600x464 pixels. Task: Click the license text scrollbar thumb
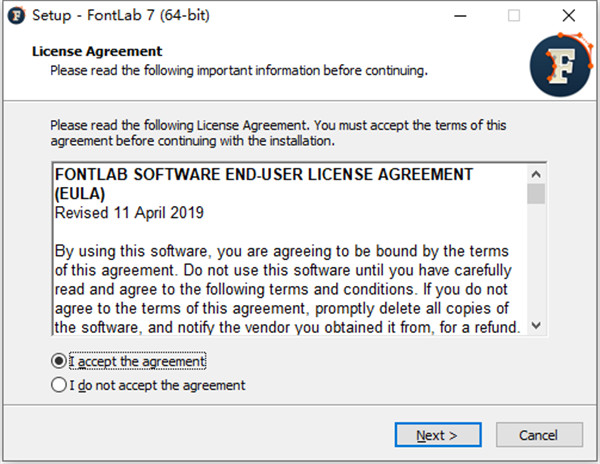(536, 193)
